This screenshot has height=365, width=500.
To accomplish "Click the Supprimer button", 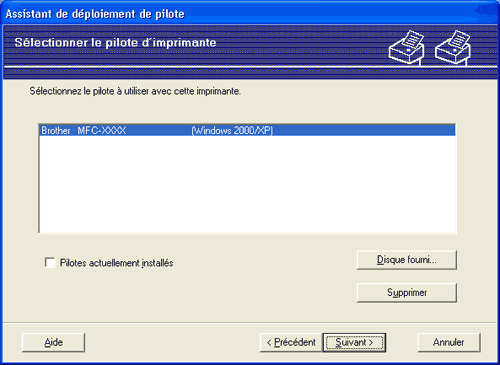I will pos(407,293).
